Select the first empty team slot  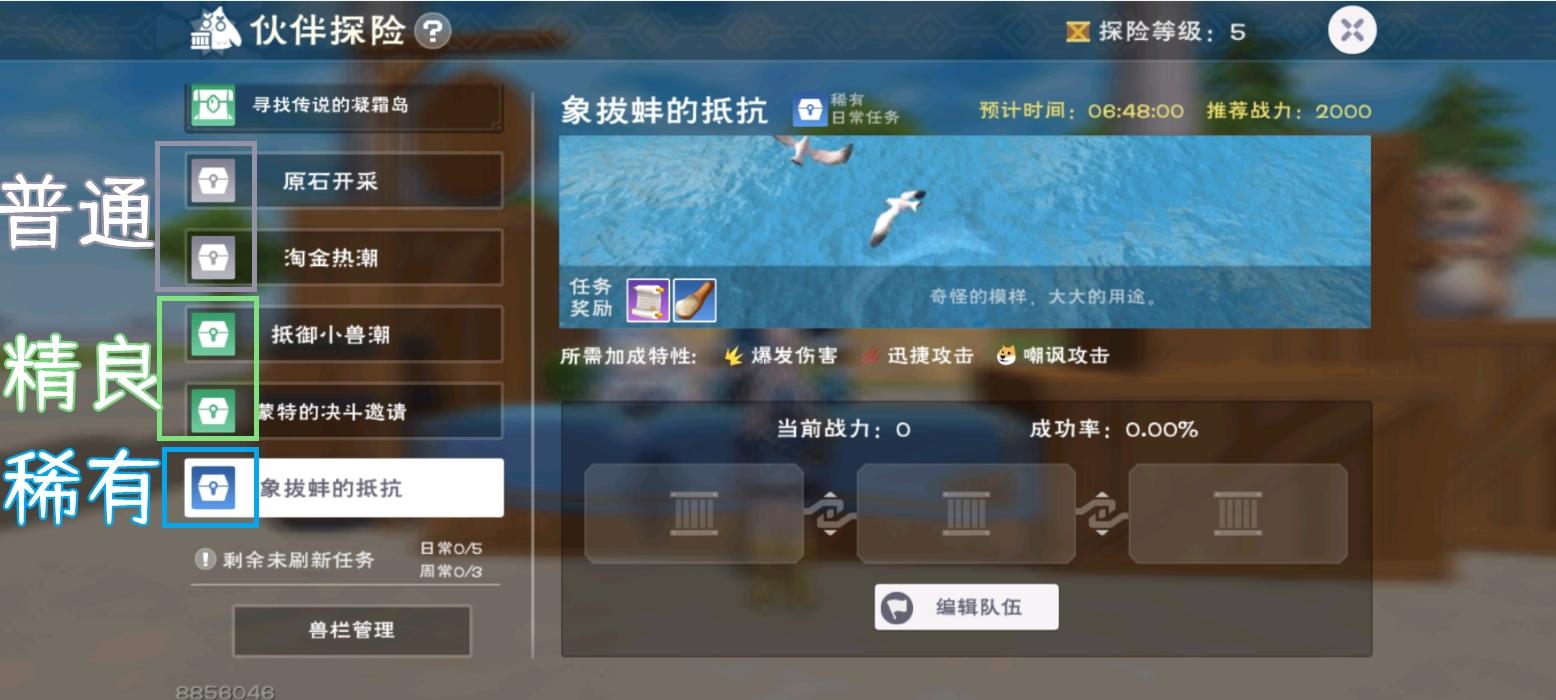tap(694, 514)
